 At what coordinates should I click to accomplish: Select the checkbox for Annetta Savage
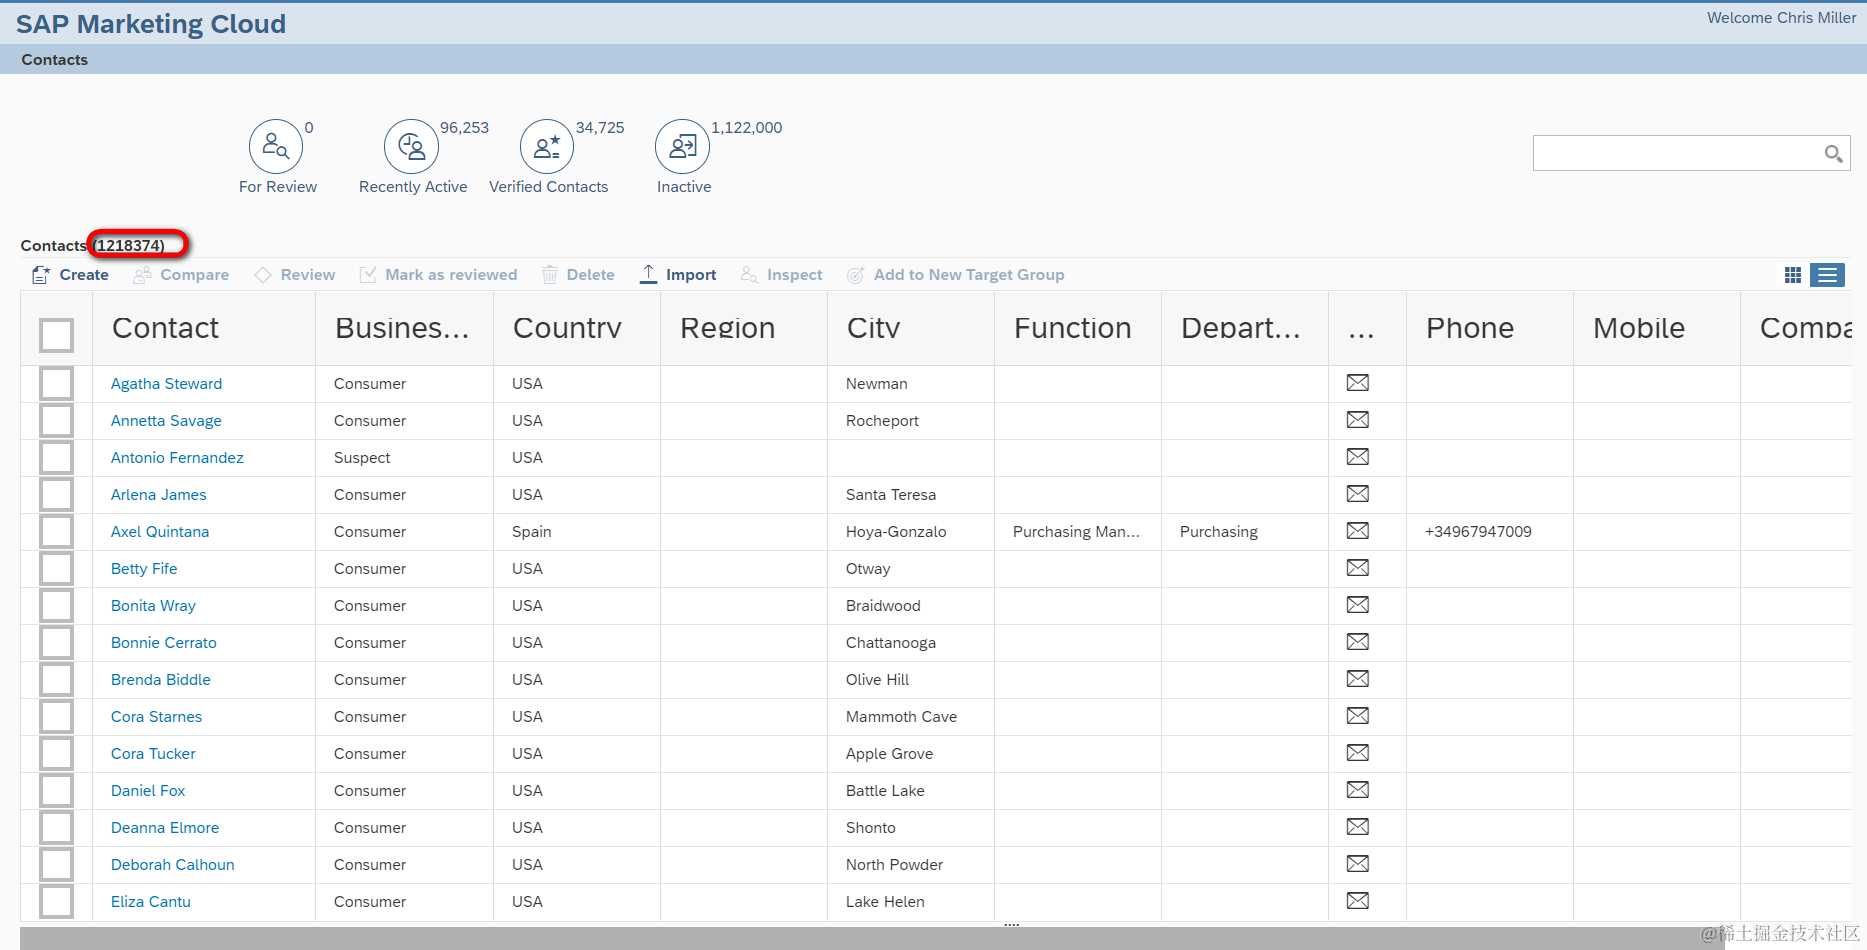(x=56, y=421)
